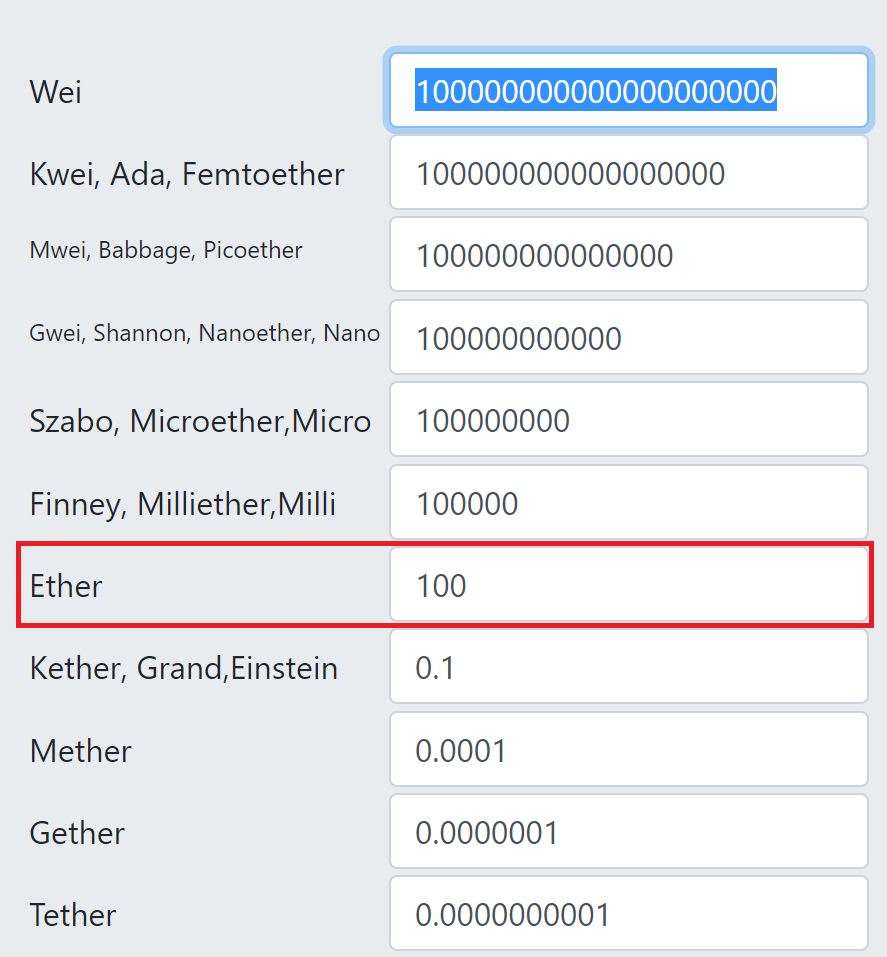
Task: Focus the Tether input field
Action: click(x=629, y=914)
